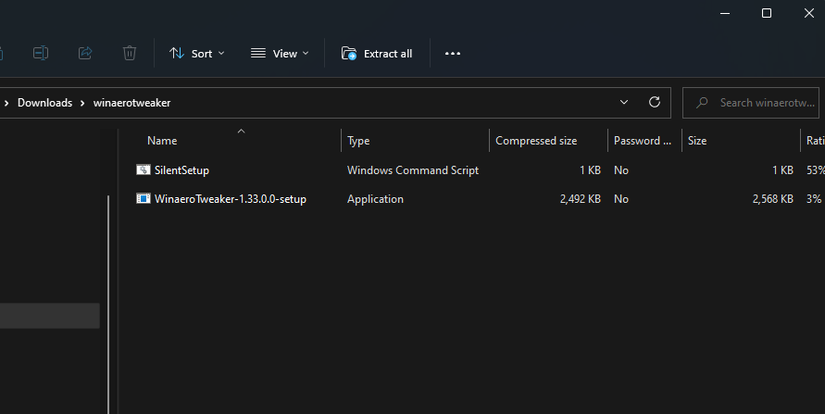This screenshot has width=825, height=414.
Task: Click the Rename toolbar icon
Action: (x=41, y=53)
